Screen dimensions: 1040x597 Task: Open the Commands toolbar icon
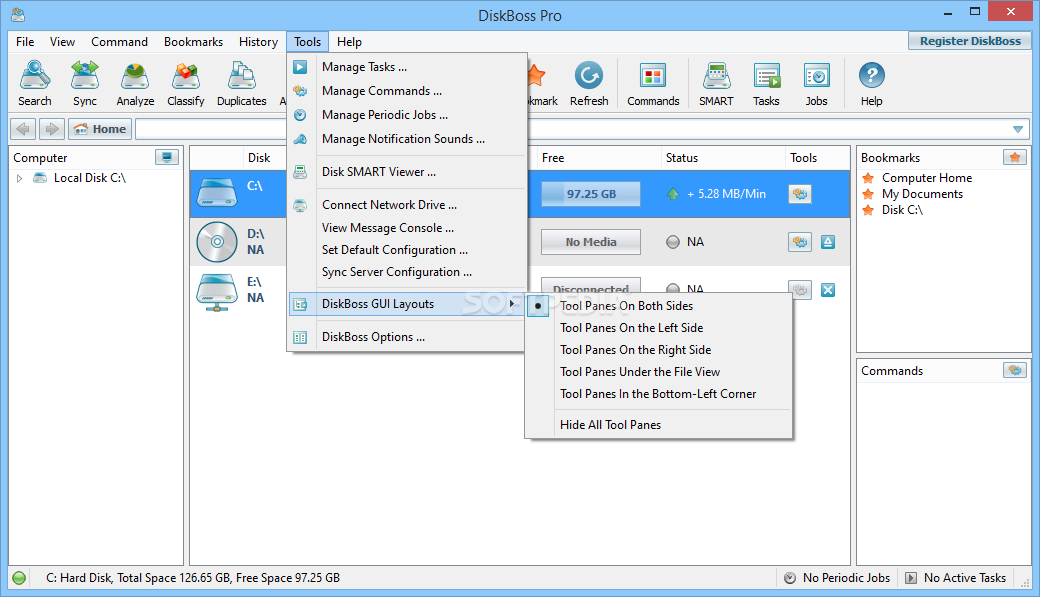[653, 83]
